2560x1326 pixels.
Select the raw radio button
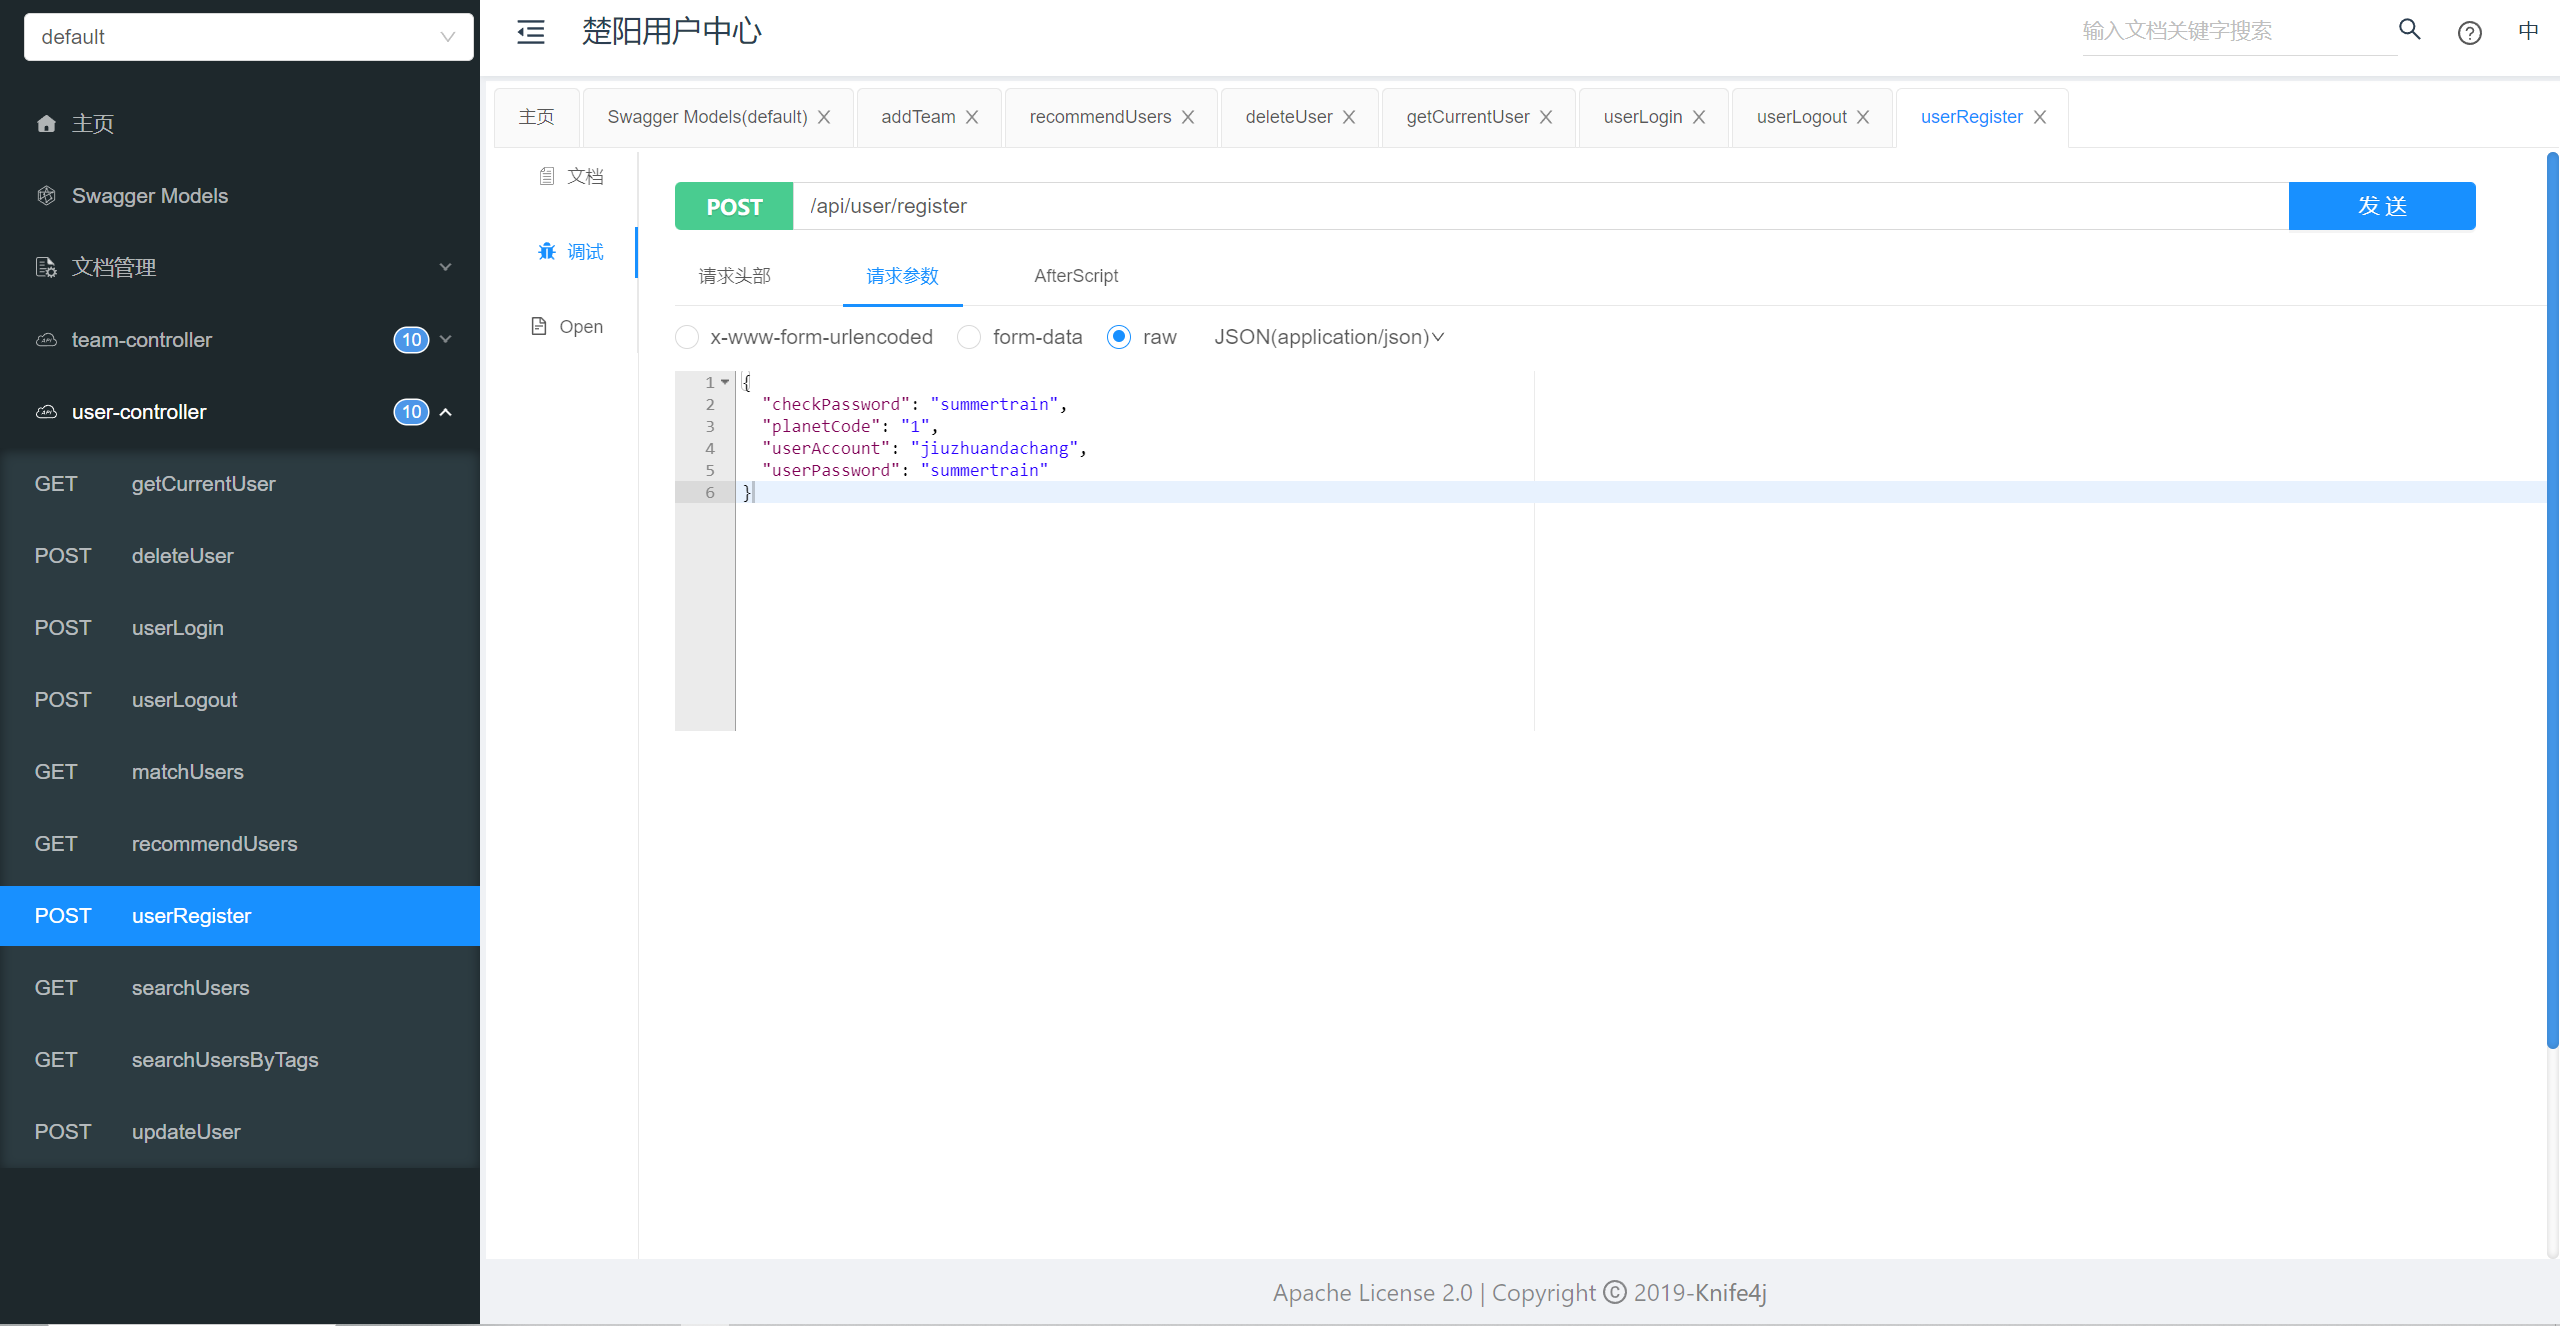pos(1119,337)
